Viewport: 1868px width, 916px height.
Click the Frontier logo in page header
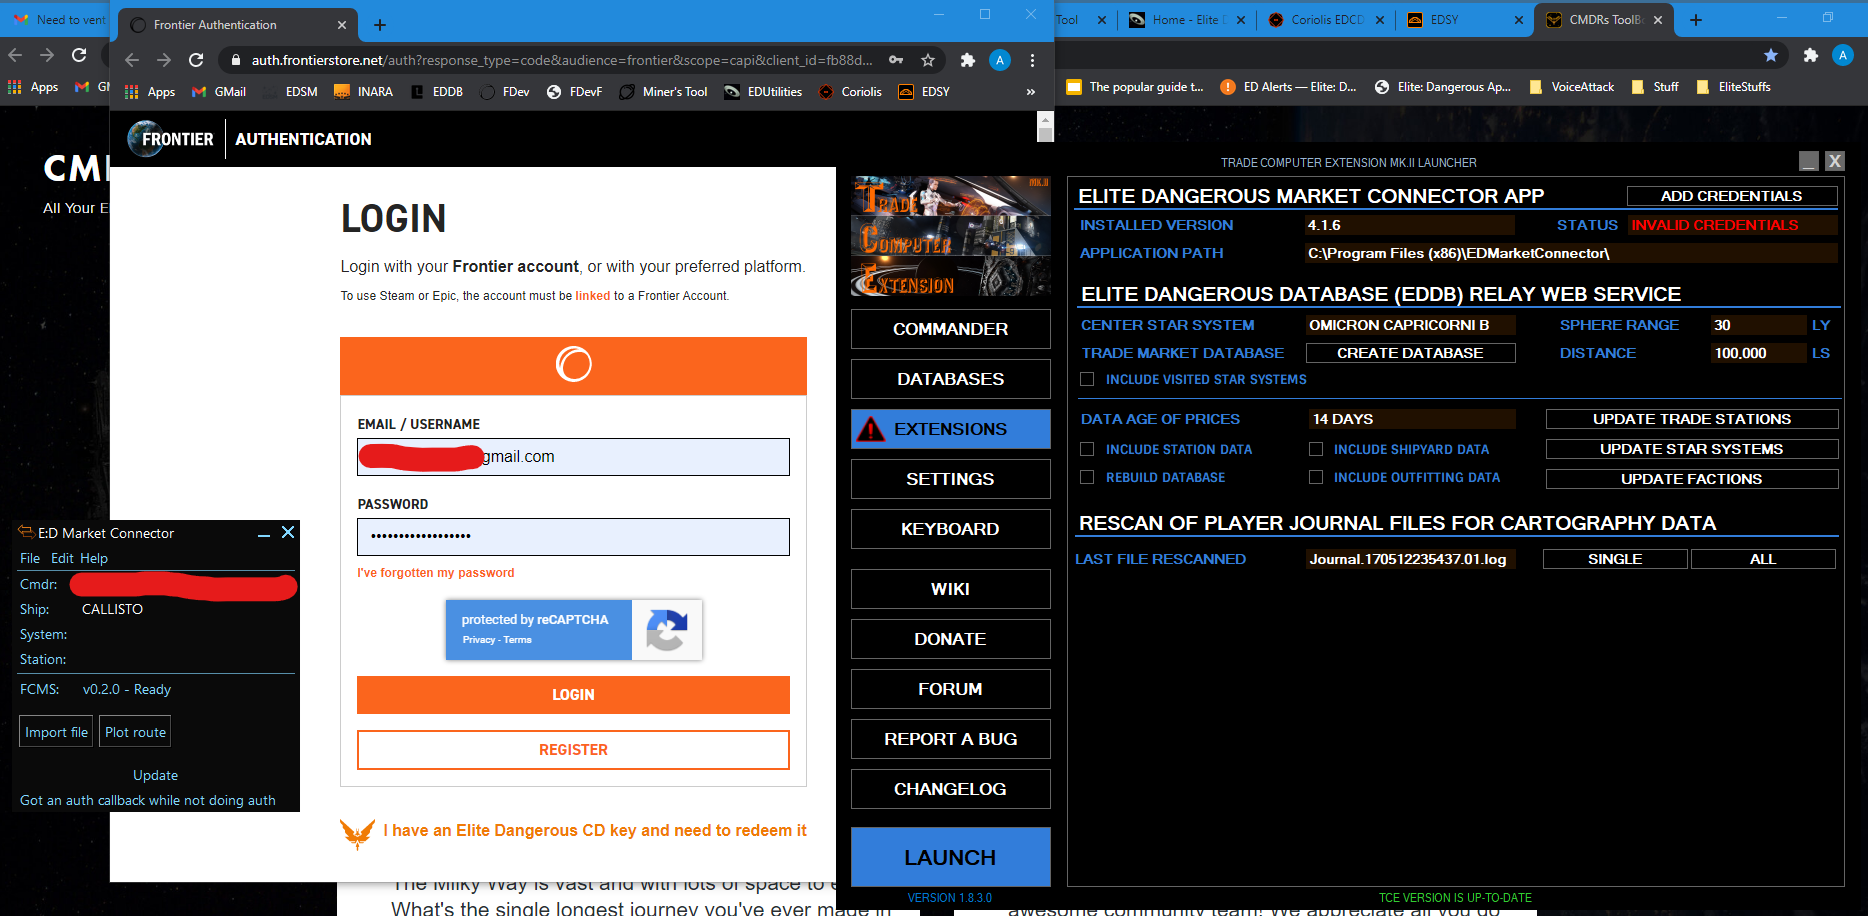point(171,139)
